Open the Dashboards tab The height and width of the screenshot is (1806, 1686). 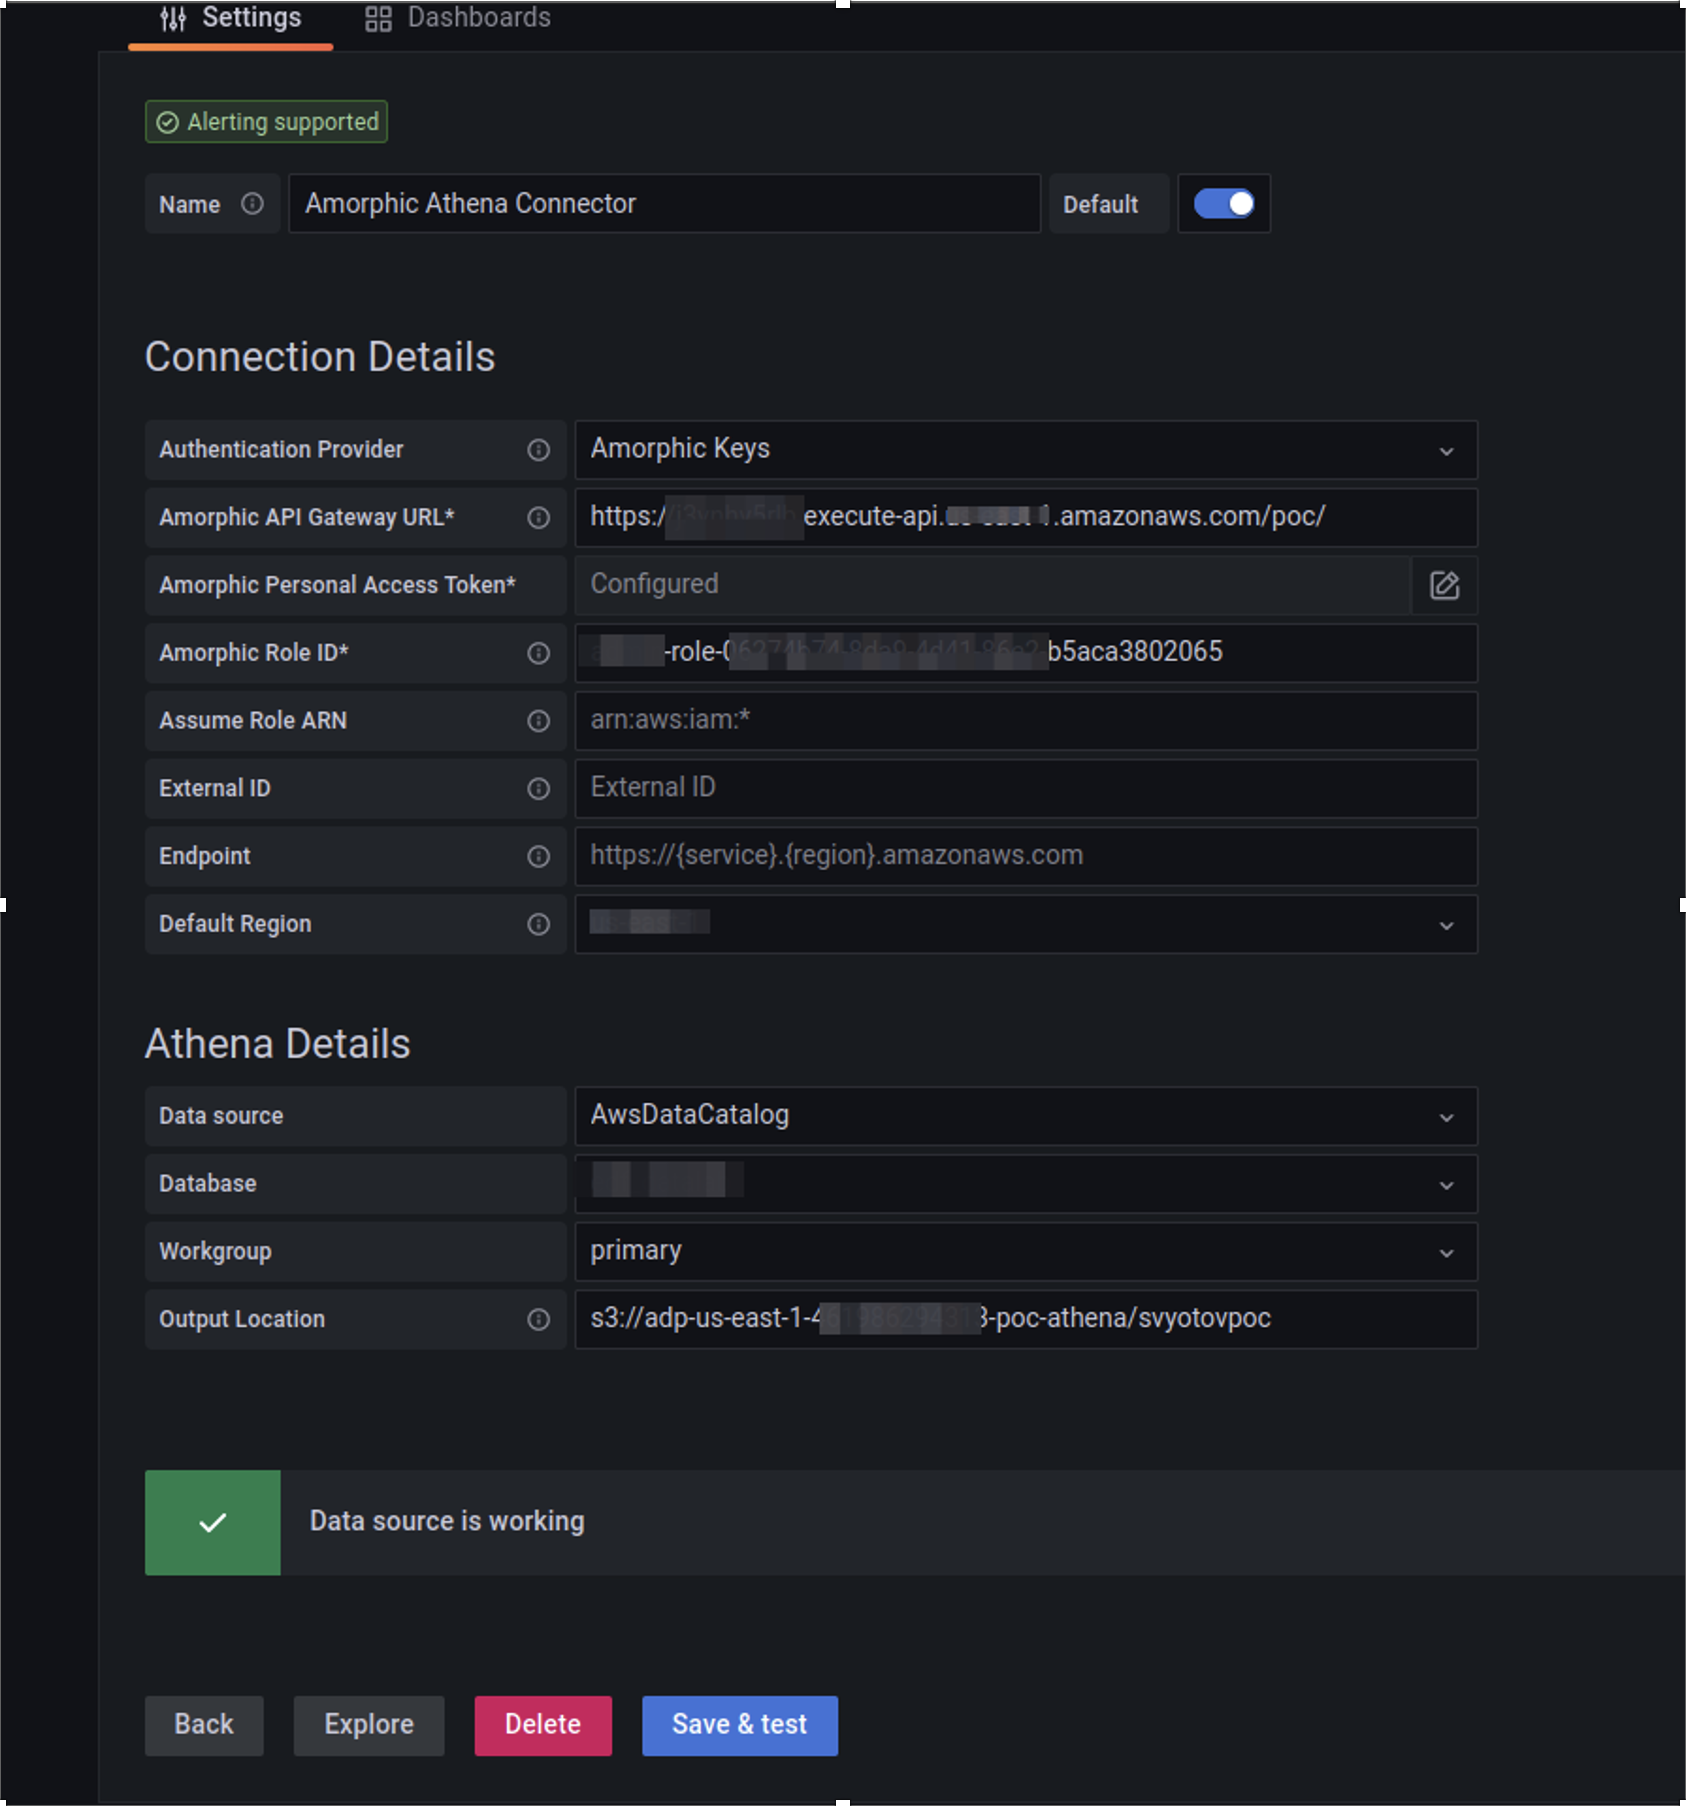tap(458, 18)
